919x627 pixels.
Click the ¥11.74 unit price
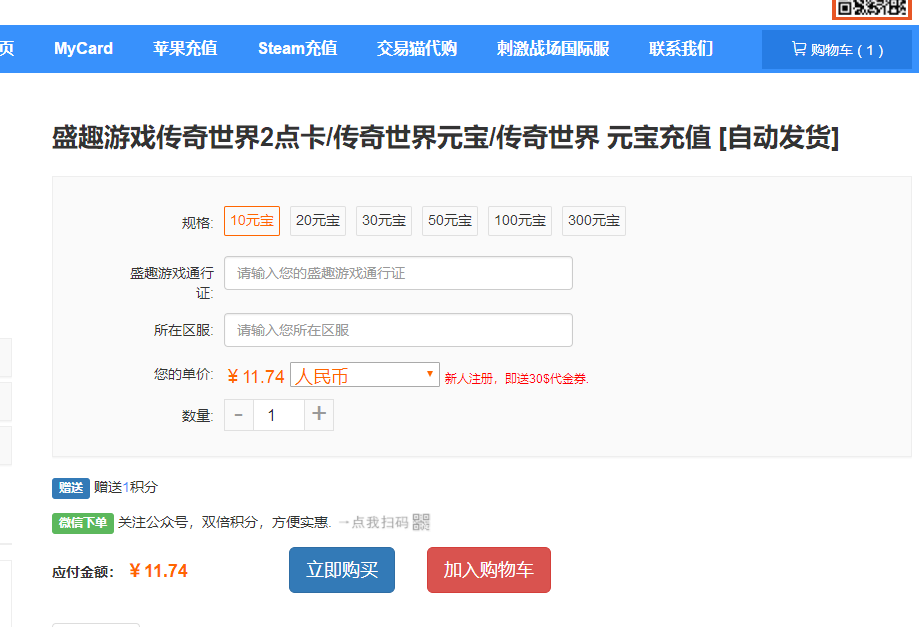(x=256, y=376)
